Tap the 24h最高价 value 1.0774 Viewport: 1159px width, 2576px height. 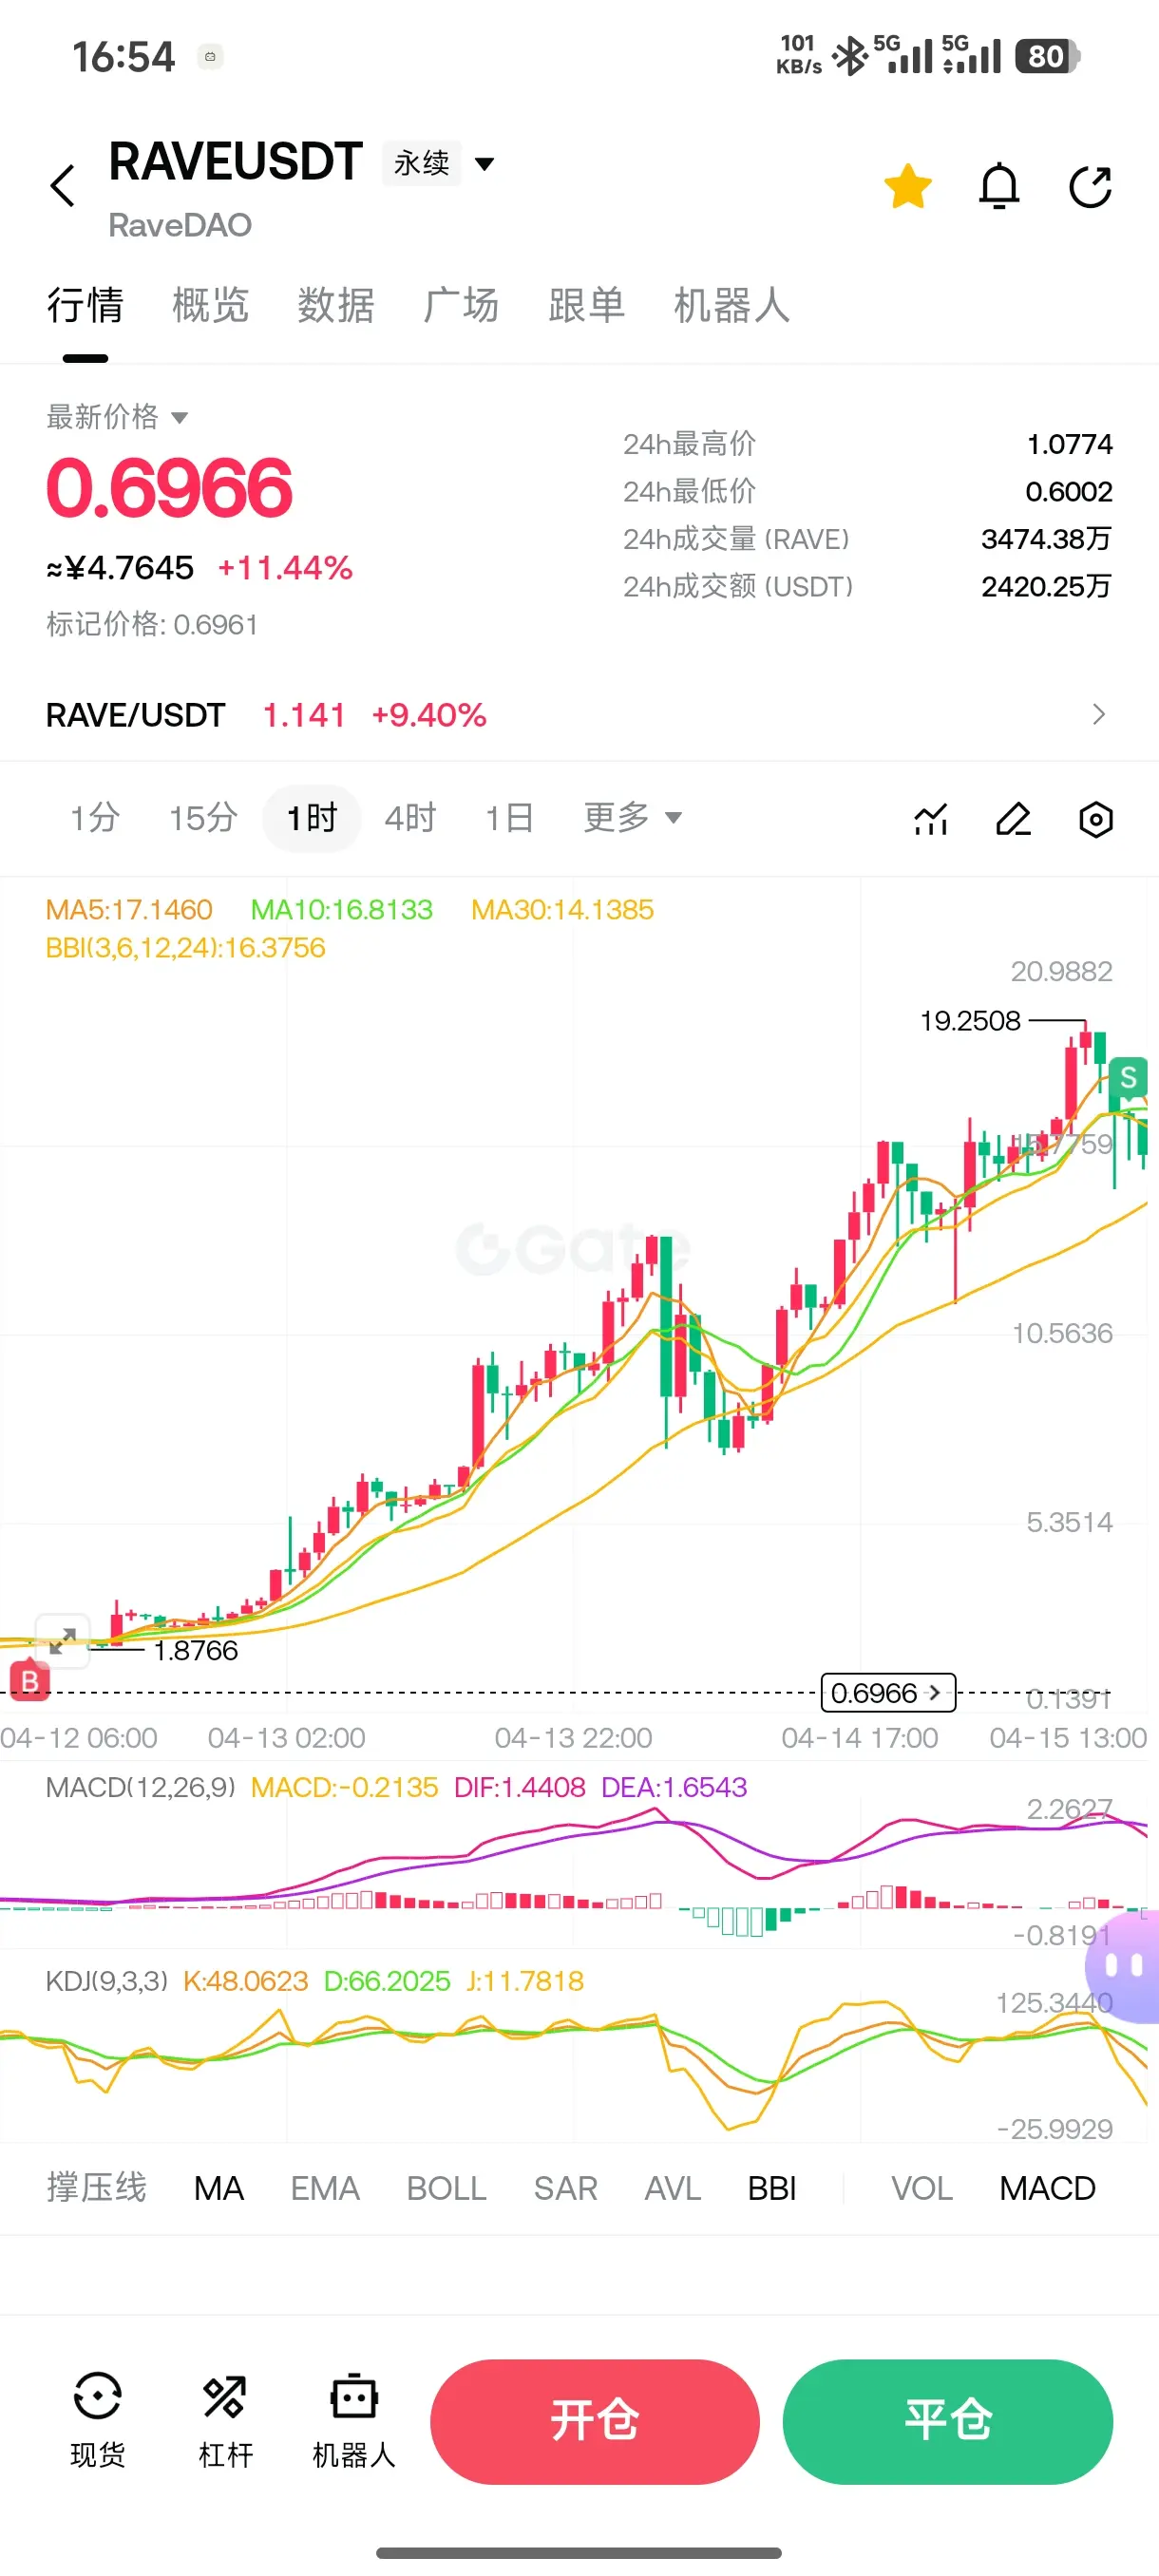(1070, 443)
